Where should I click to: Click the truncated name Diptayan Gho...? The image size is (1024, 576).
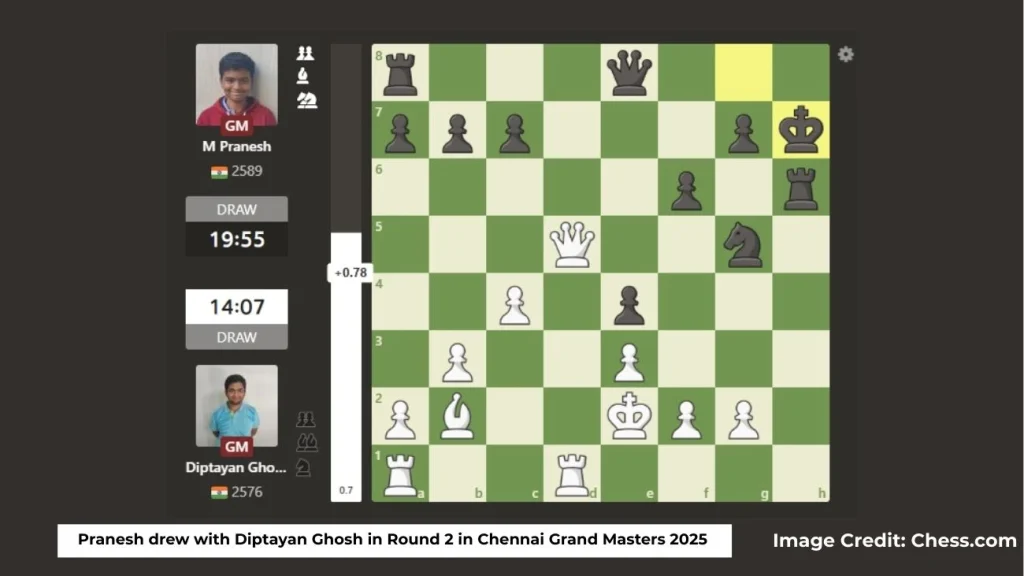tap(238, 467)
